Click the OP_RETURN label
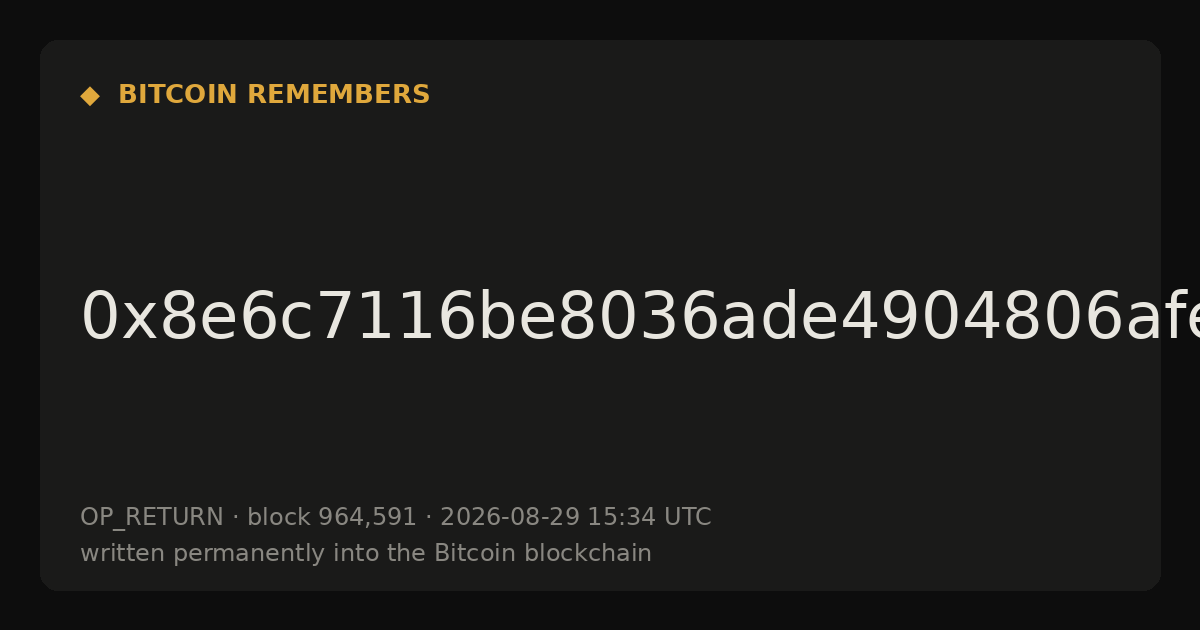Image resolution: width=1200 pixels, height=630 pixels. pyautogui.click(x=152, y=518)
